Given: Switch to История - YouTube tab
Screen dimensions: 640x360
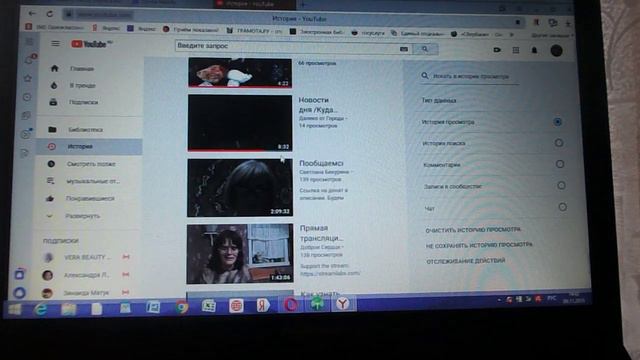Looking at the screenshot, I should tap(254, 4).
